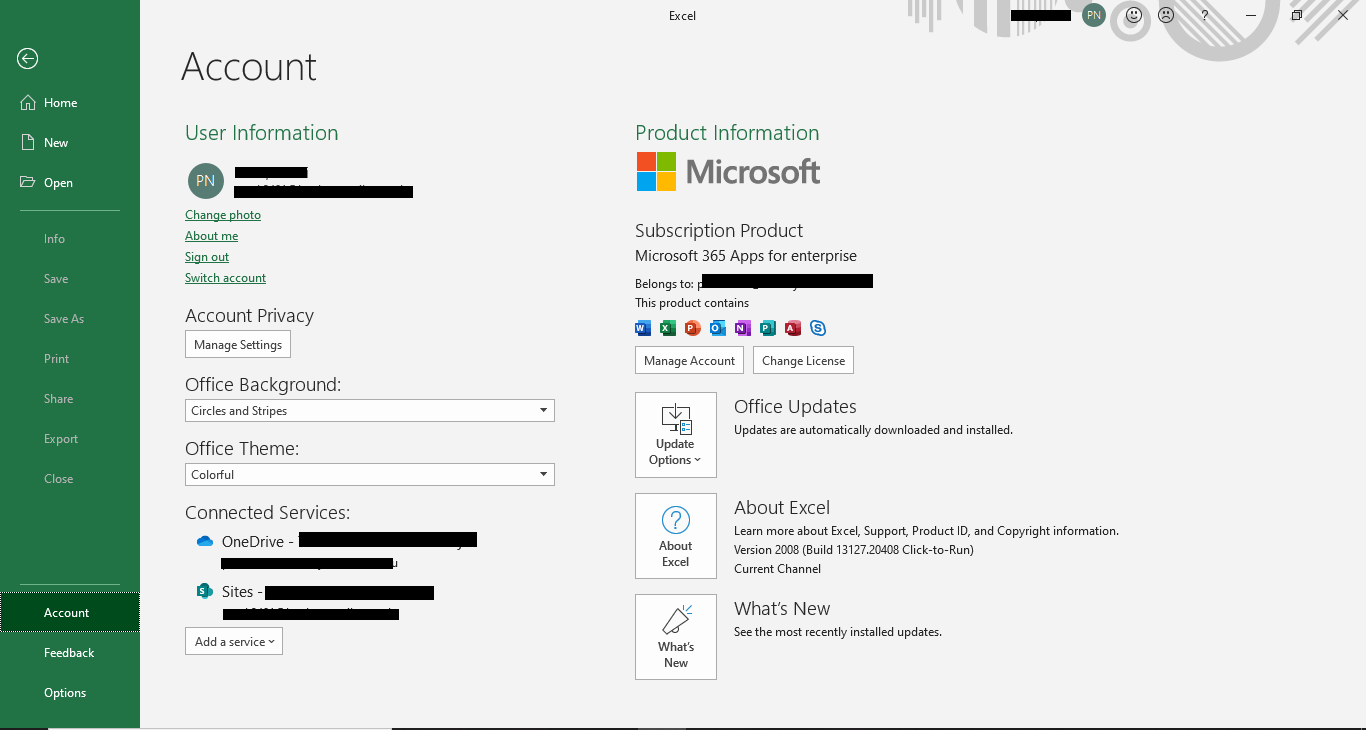Click the What's New button
1366x730 pixels.
pos(676,637)
